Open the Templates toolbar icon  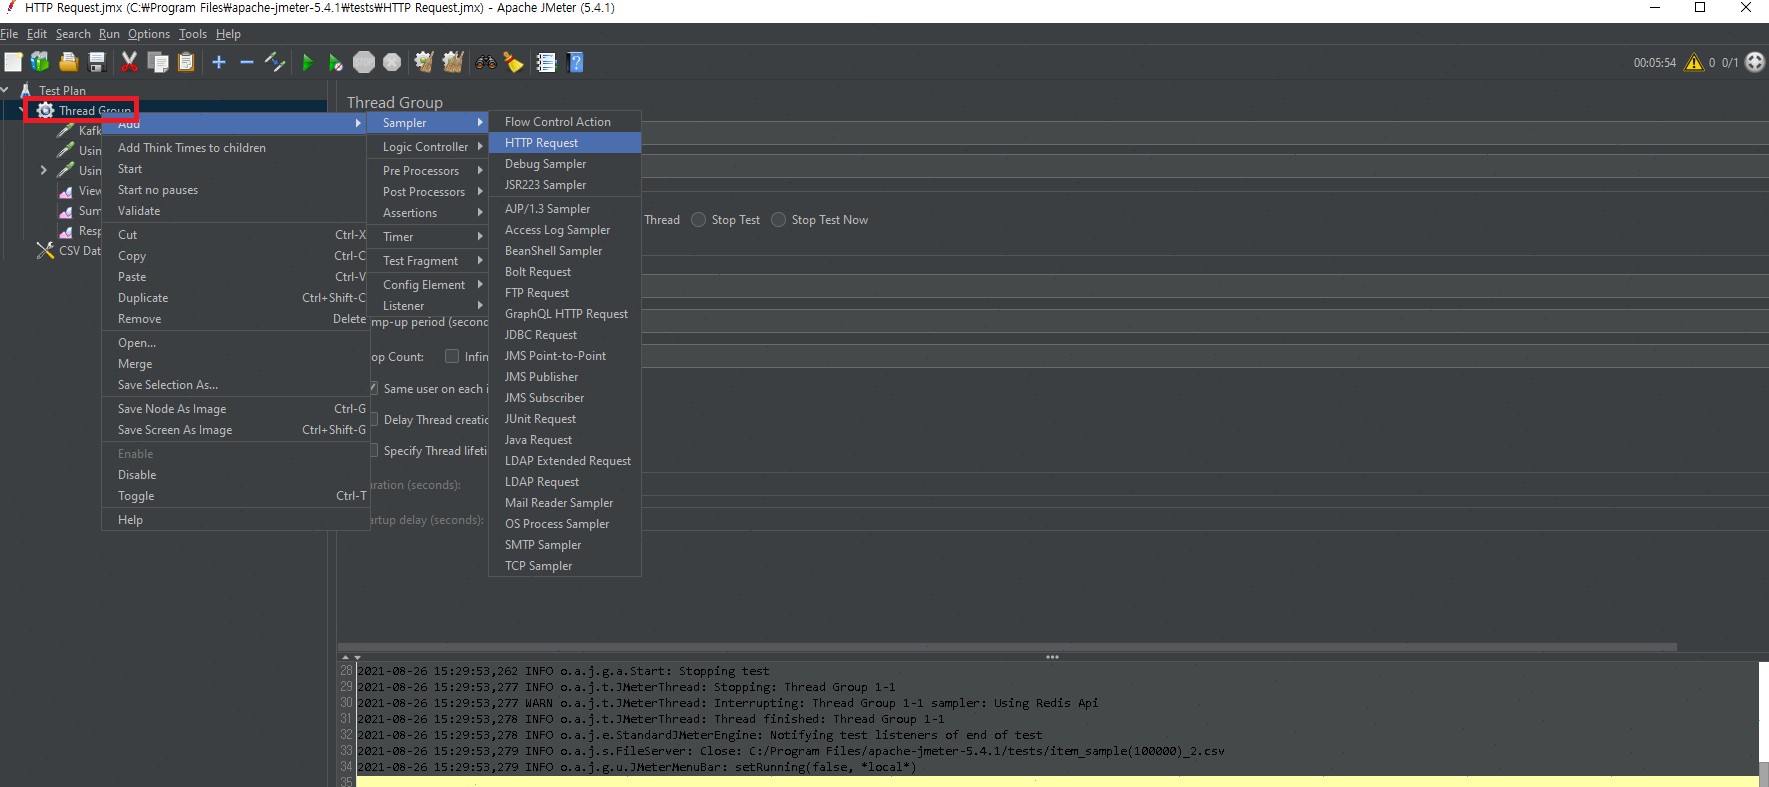40,62
